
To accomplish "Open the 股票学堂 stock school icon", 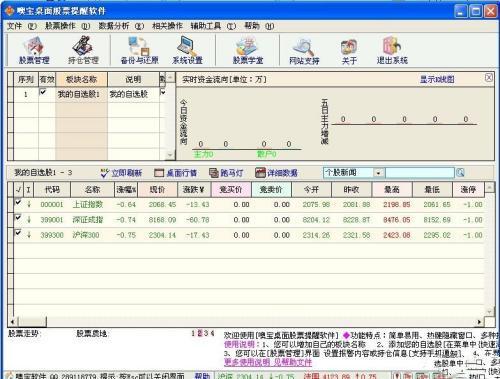I will pos(248,51).
